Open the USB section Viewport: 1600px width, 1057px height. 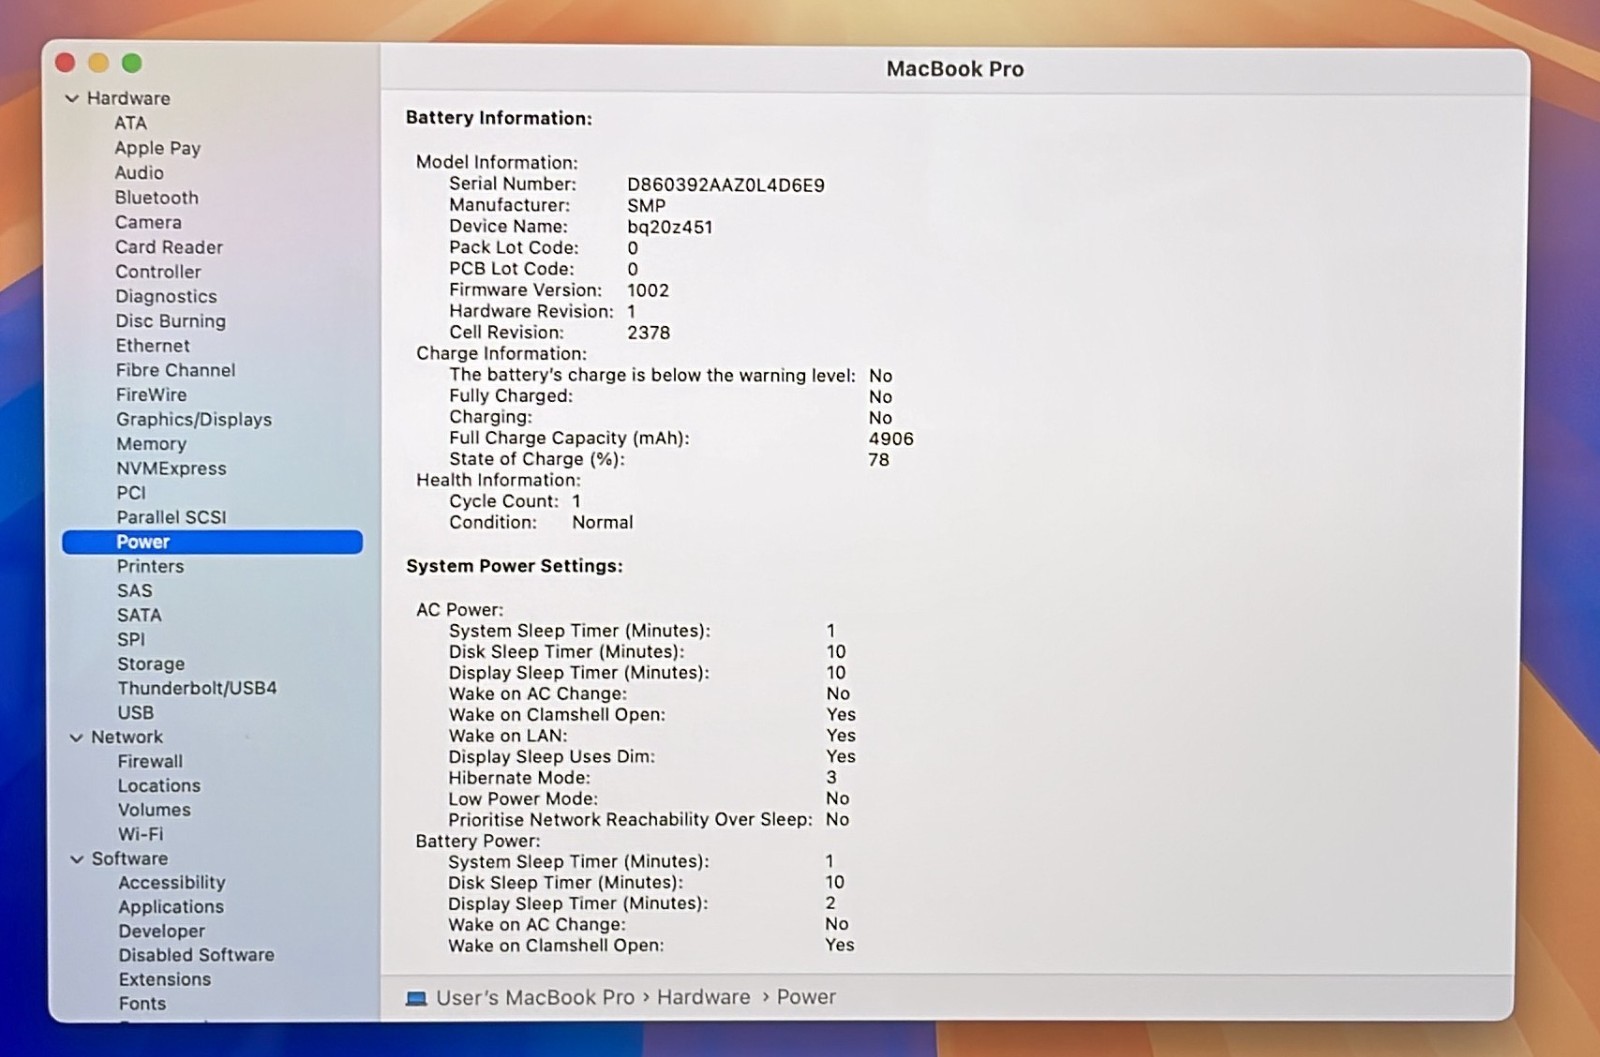136,712
